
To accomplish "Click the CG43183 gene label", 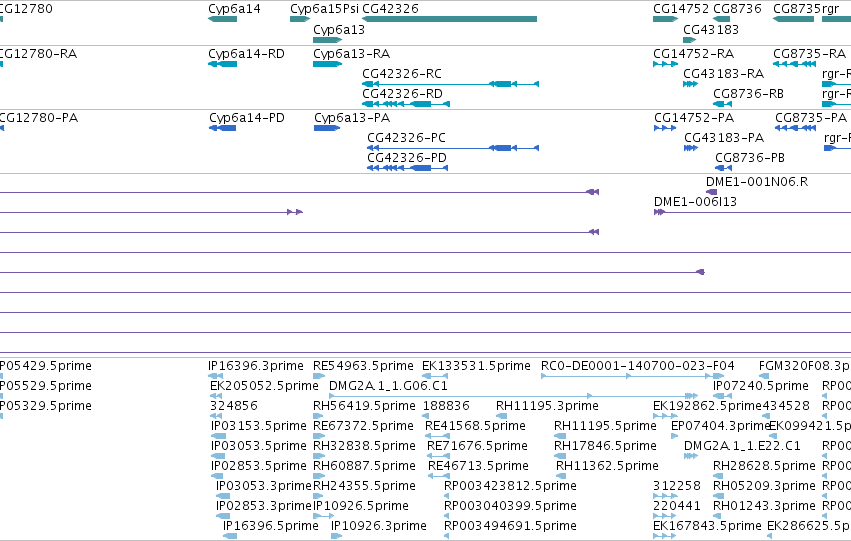I will (x=711, y=30).
